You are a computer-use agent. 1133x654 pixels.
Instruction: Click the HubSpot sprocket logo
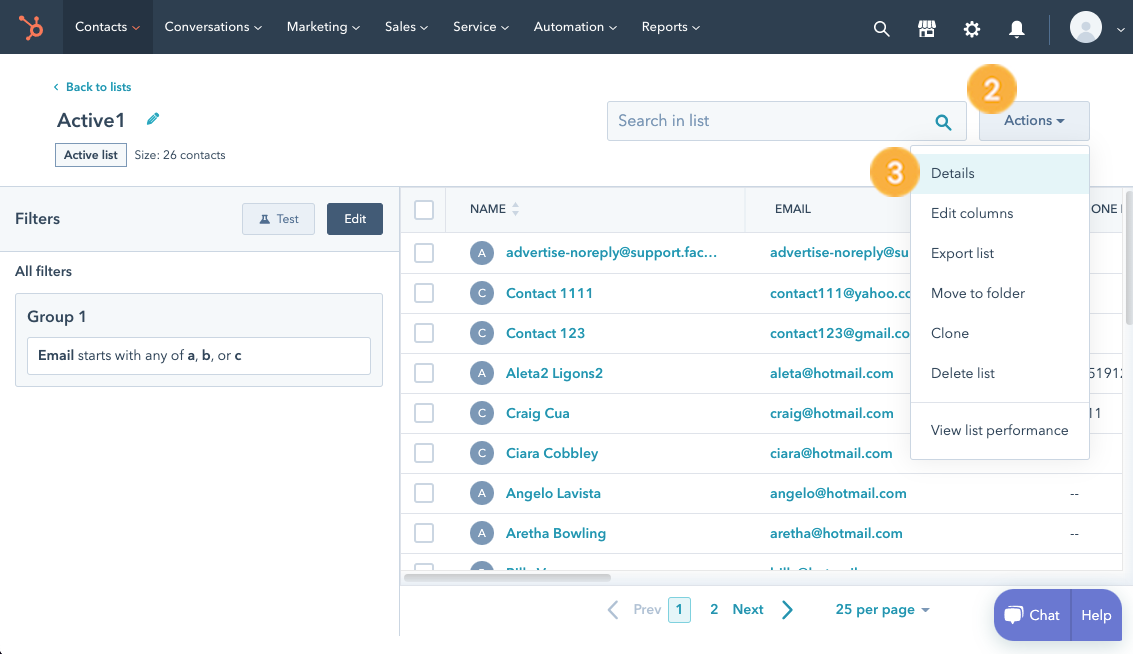click(31, 27)
